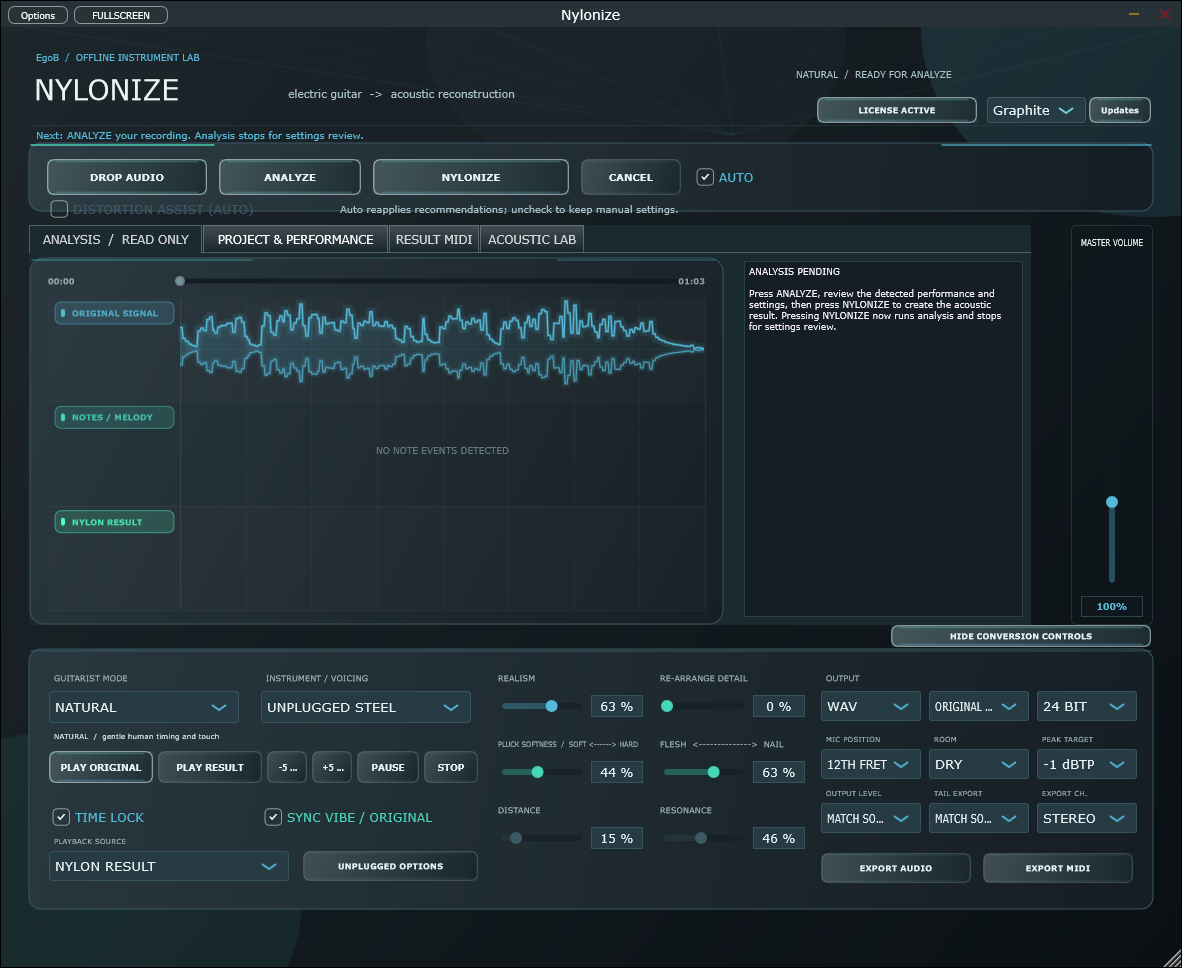Click the Distance slider handle

coord(516,838)
